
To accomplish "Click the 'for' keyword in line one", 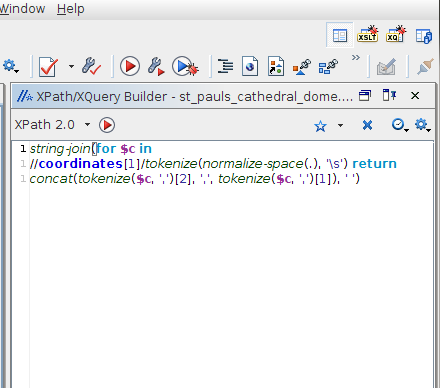I will 106,148.
